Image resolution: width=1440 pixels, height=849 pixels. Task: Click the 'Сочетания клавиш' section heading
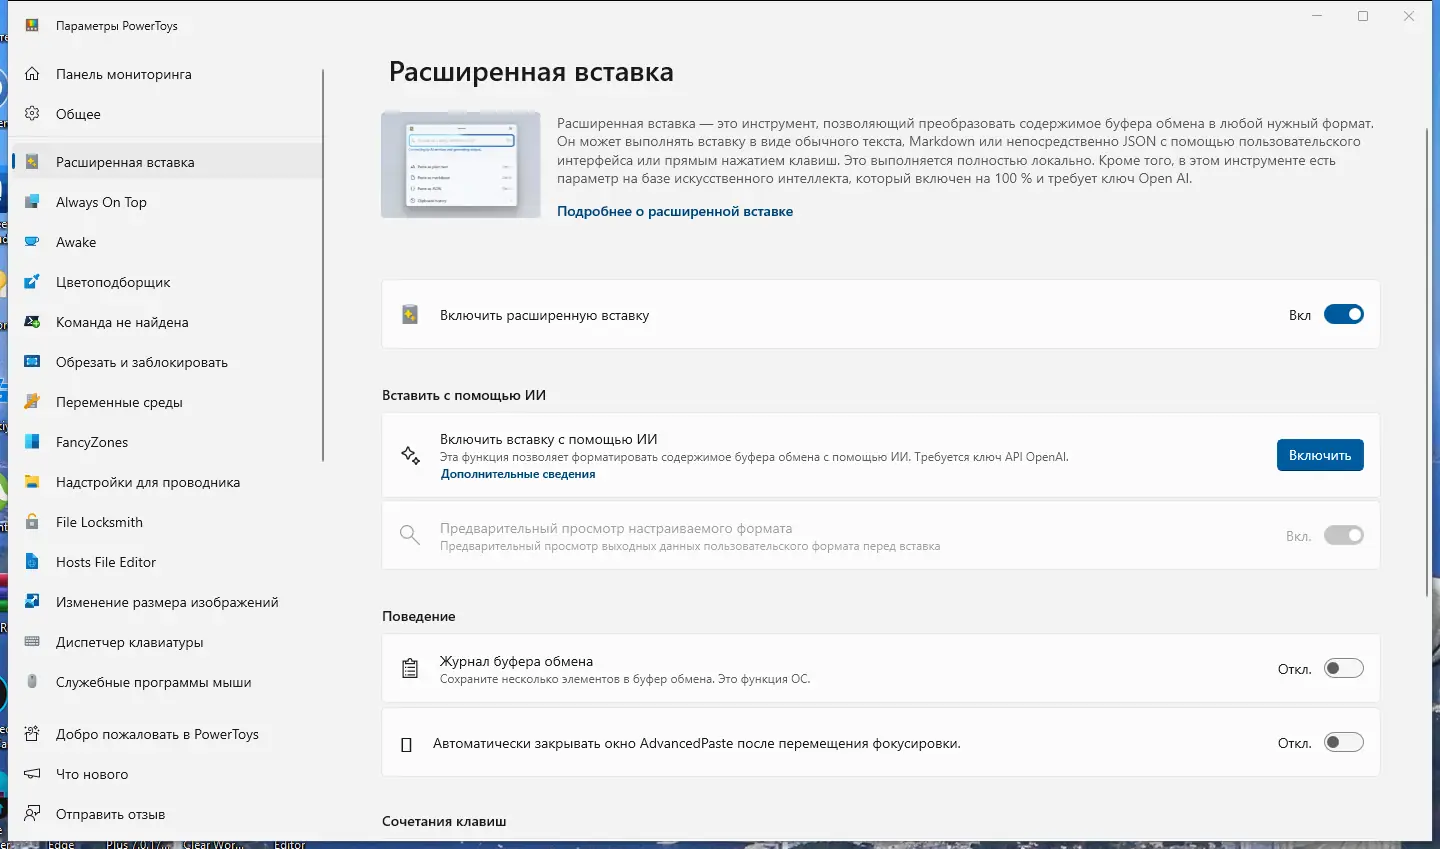(444, 822)
